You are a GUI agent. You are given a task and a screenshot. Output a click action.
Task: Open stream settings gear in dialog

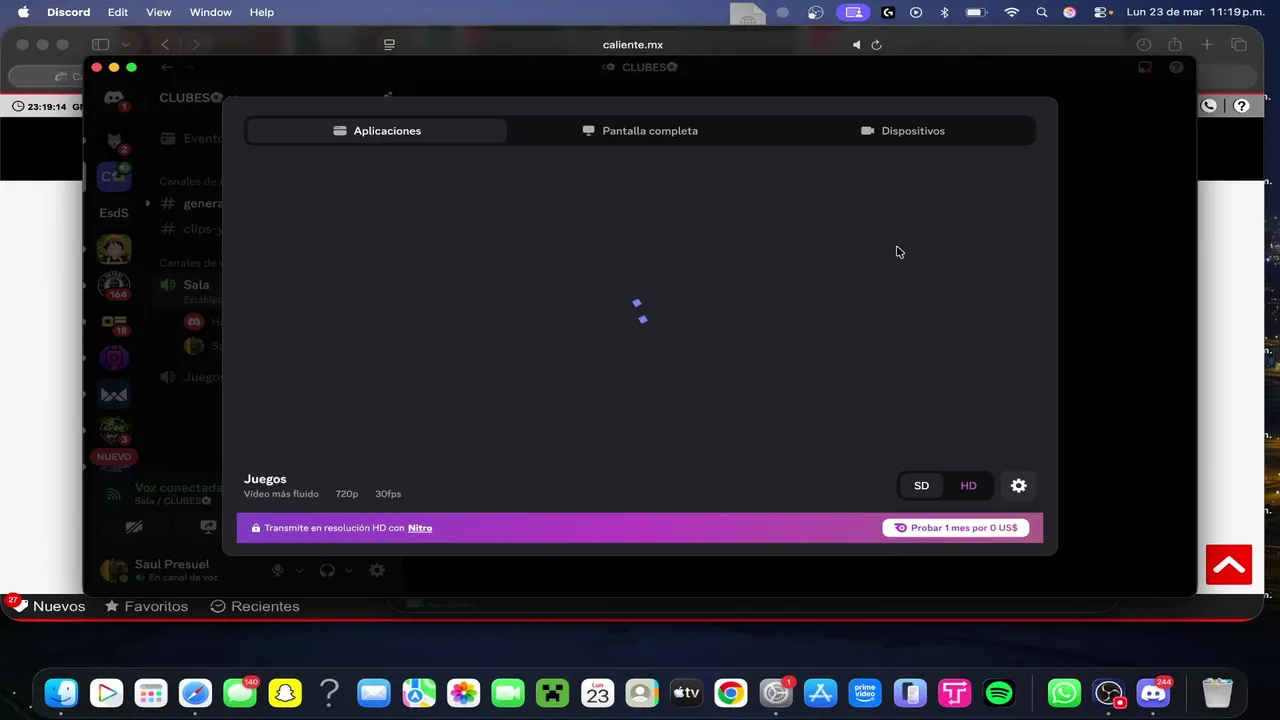pos(1018,486)
